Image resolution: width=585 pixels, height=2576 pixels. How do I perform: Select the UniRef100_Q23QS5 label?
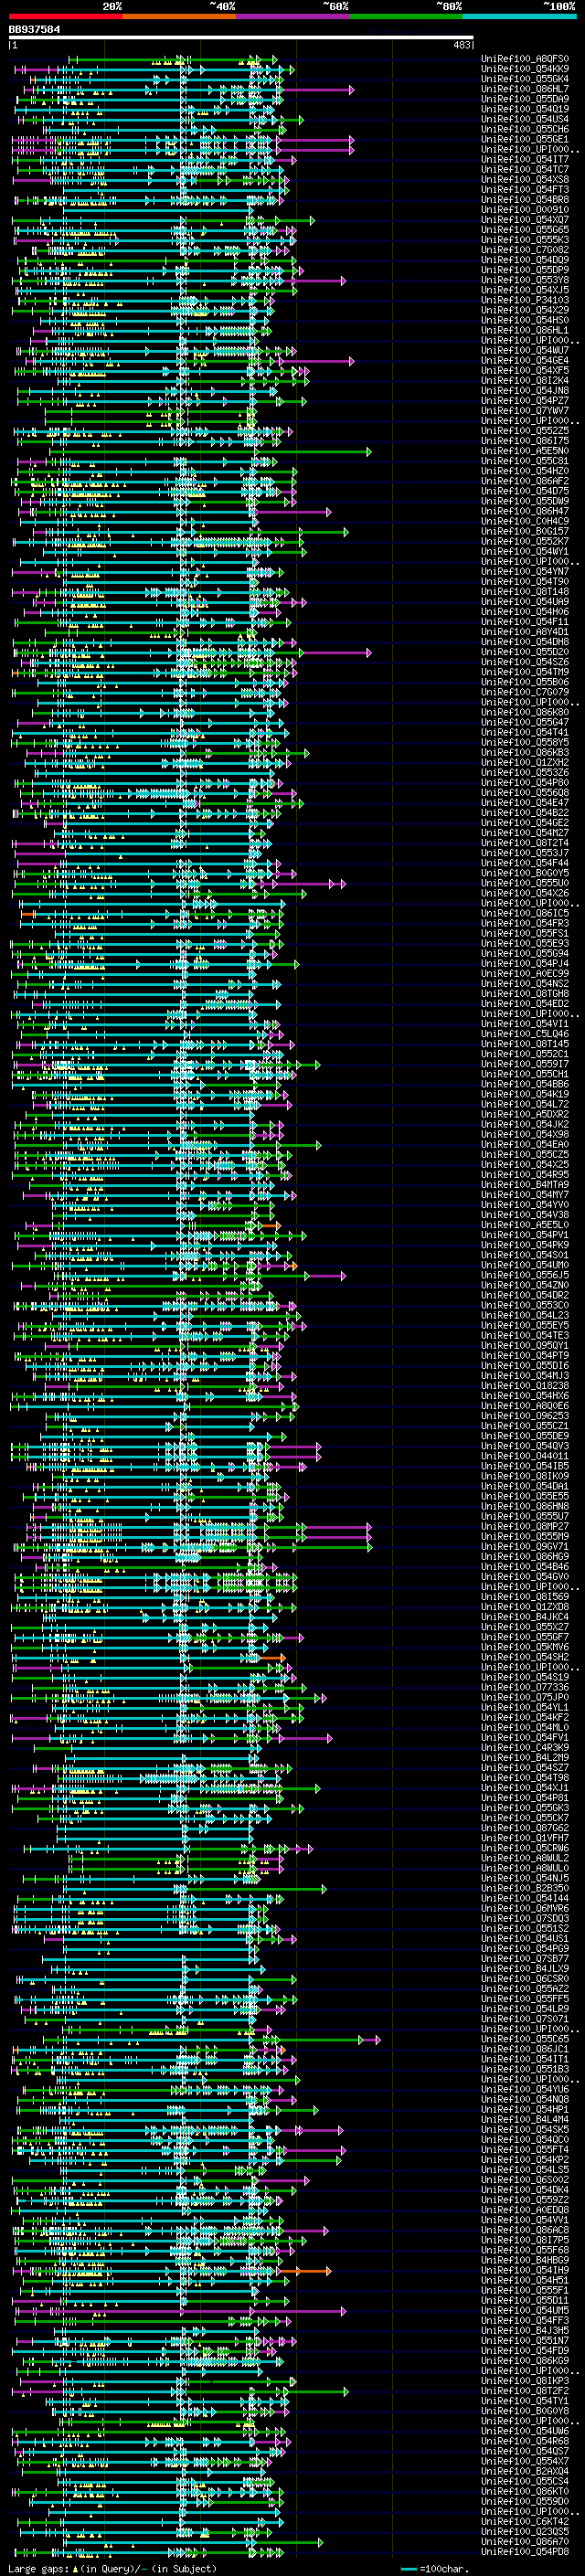[x=524, y=2531]
